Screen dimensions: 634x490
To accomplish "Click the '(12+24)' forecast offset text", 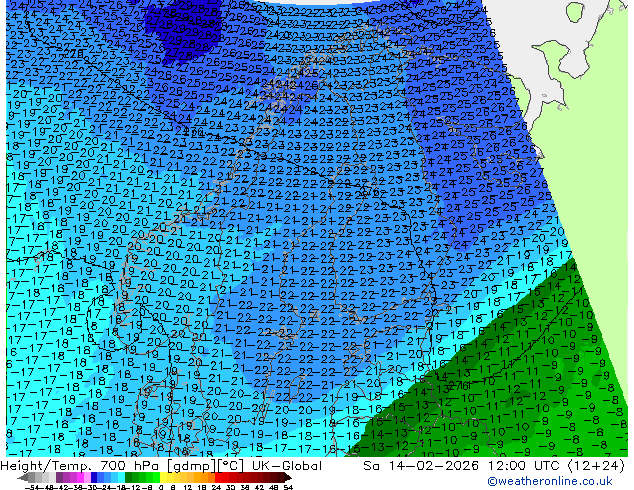I will point(596,466).
